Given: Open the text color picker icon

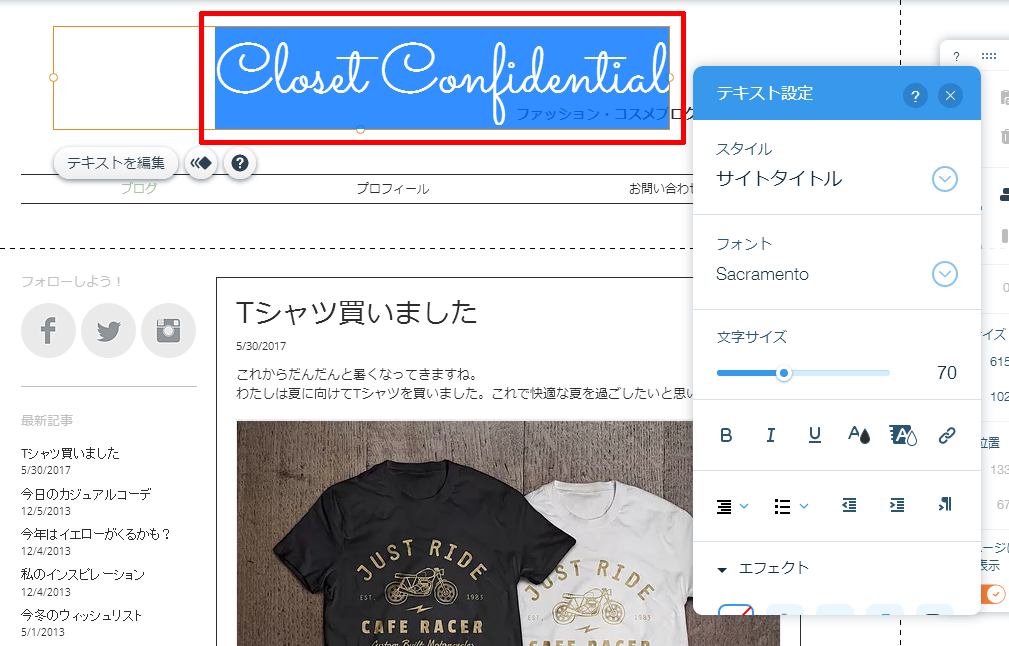Looking at the screenshot, I should 859,435.
